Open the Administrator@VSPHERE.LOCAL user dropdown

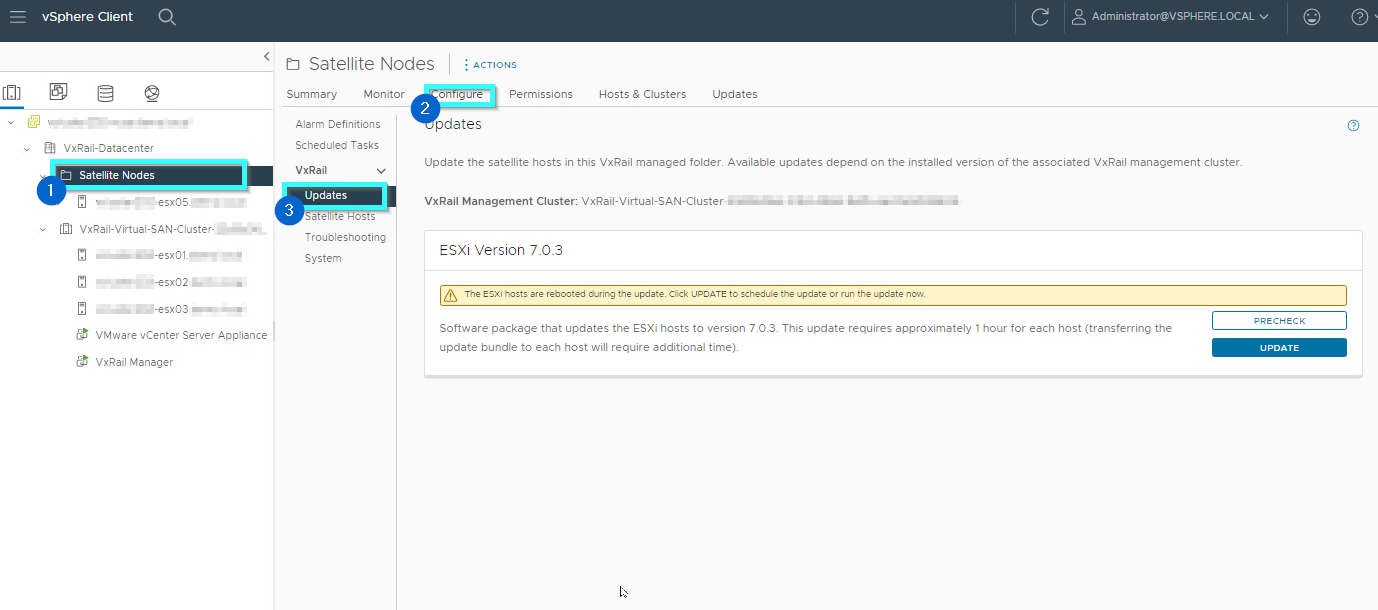click(x=1171, y=17)
